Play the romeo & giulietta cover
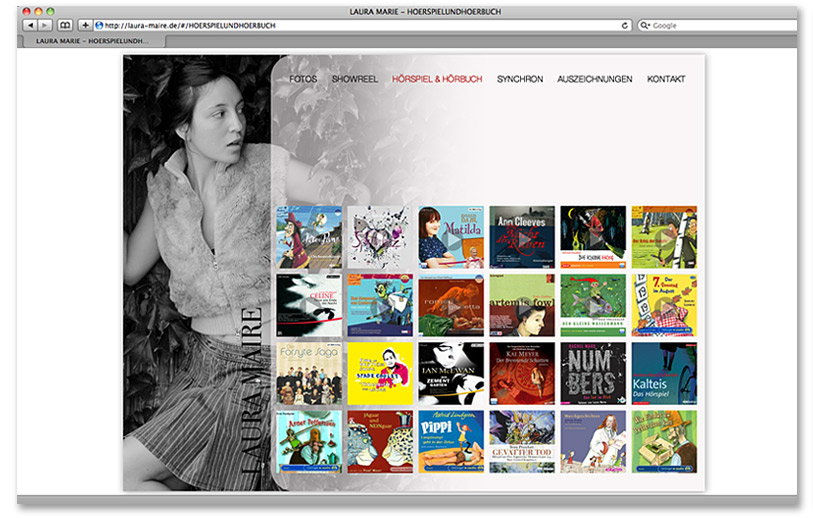813x518 pixels. click(x=451, y=305)
